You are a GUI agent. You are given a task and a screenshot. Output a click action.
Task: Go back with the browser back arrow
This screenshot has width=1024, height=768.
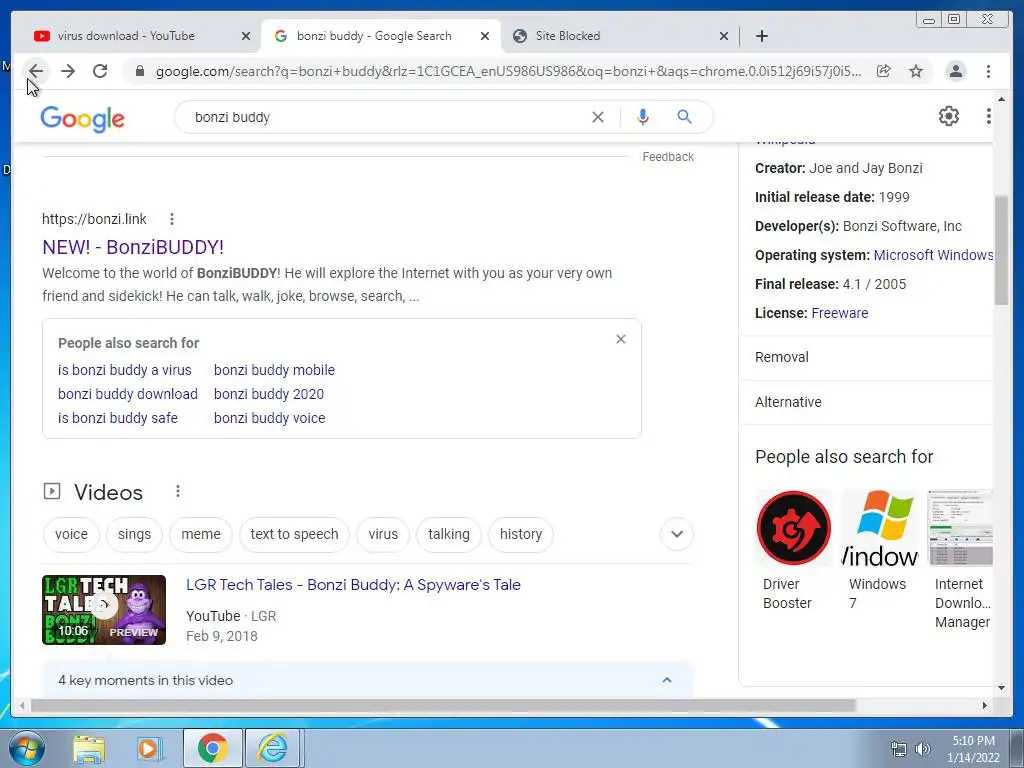click(x=36, y=71)
